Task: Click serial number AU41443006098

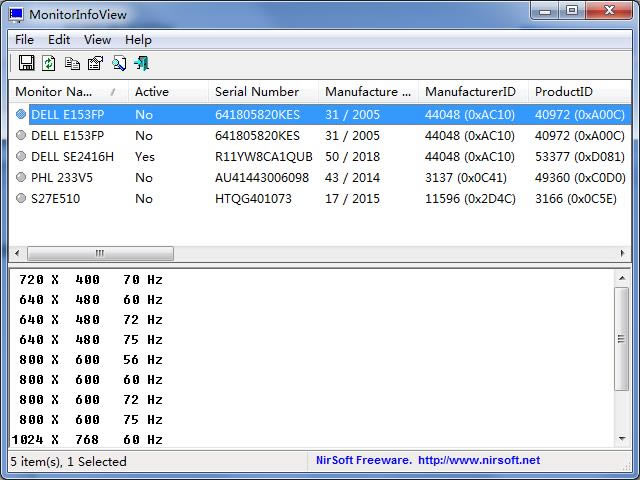Action: (x=262, y=178)
